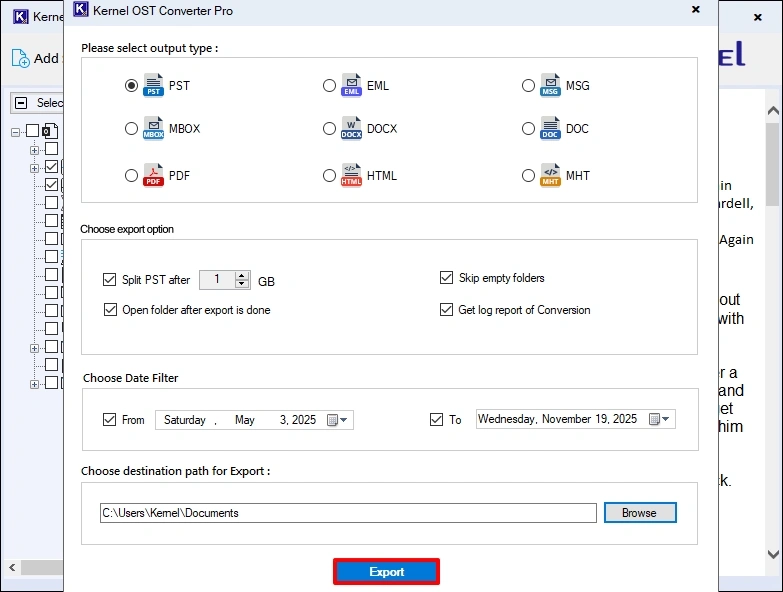
Task: Open the To date calendar dropdown
Action: [x=659, y=419]
